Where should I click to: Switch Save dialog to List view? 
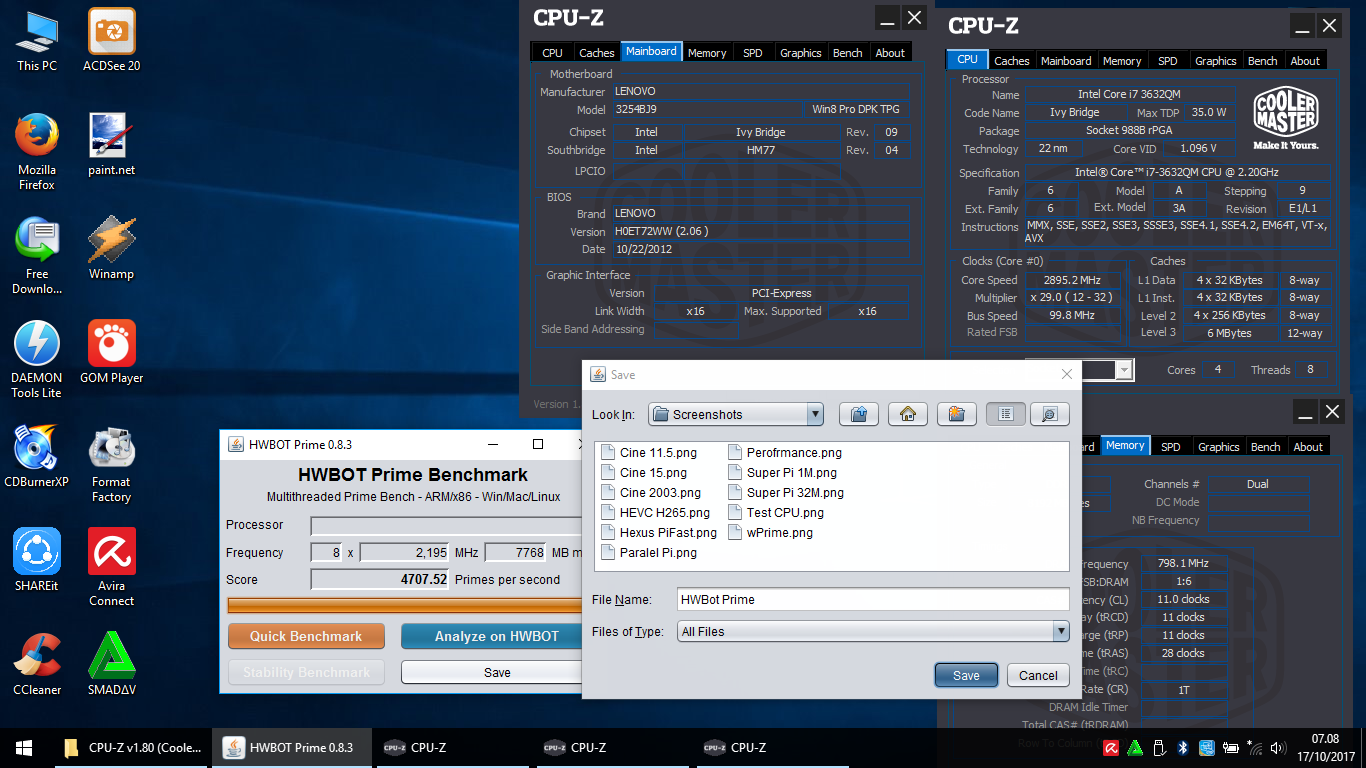tap(1006, 414)
